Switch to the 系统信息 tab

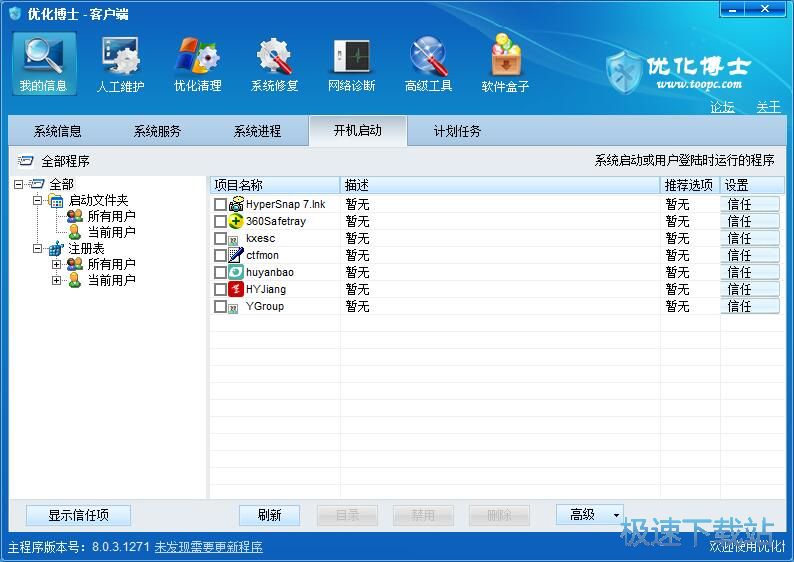pos(58,132)
